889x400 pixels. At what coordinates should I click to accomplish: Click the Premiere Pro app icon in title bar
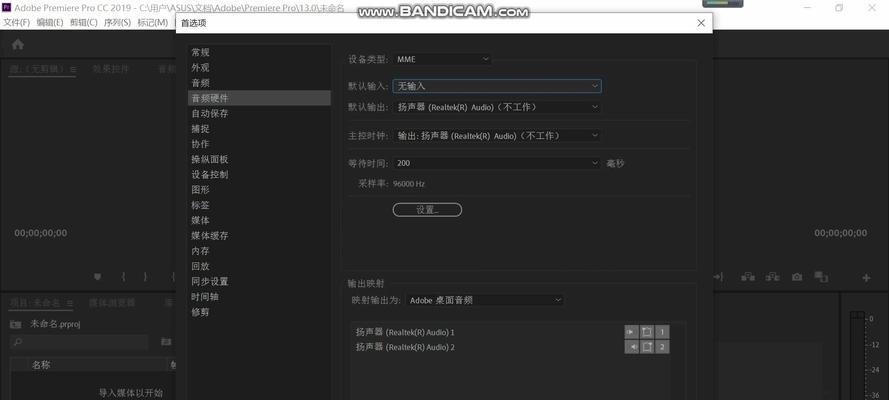7,7
